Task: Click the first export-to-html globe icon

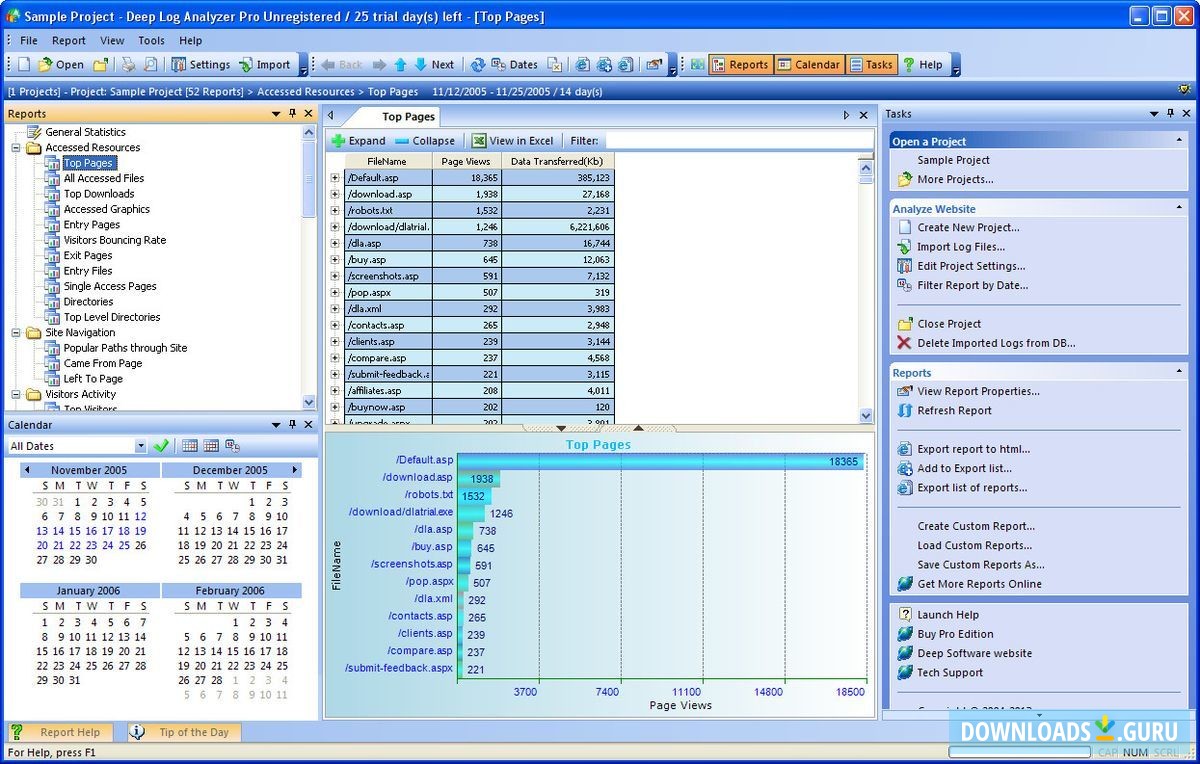Action: [583, 64]
